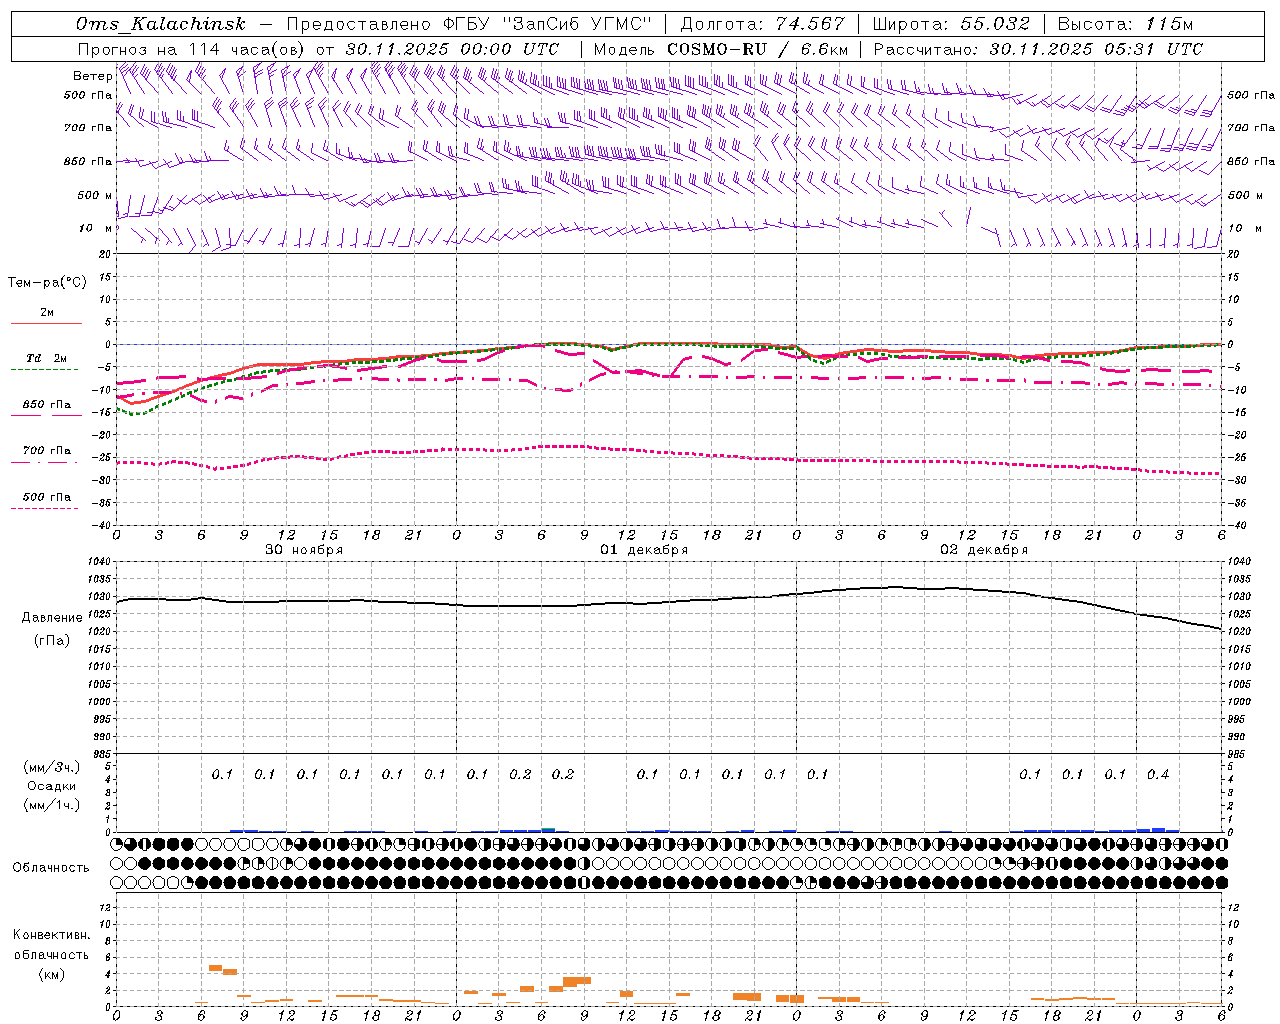Click the Давление pressure panel label

pos(52,618)
